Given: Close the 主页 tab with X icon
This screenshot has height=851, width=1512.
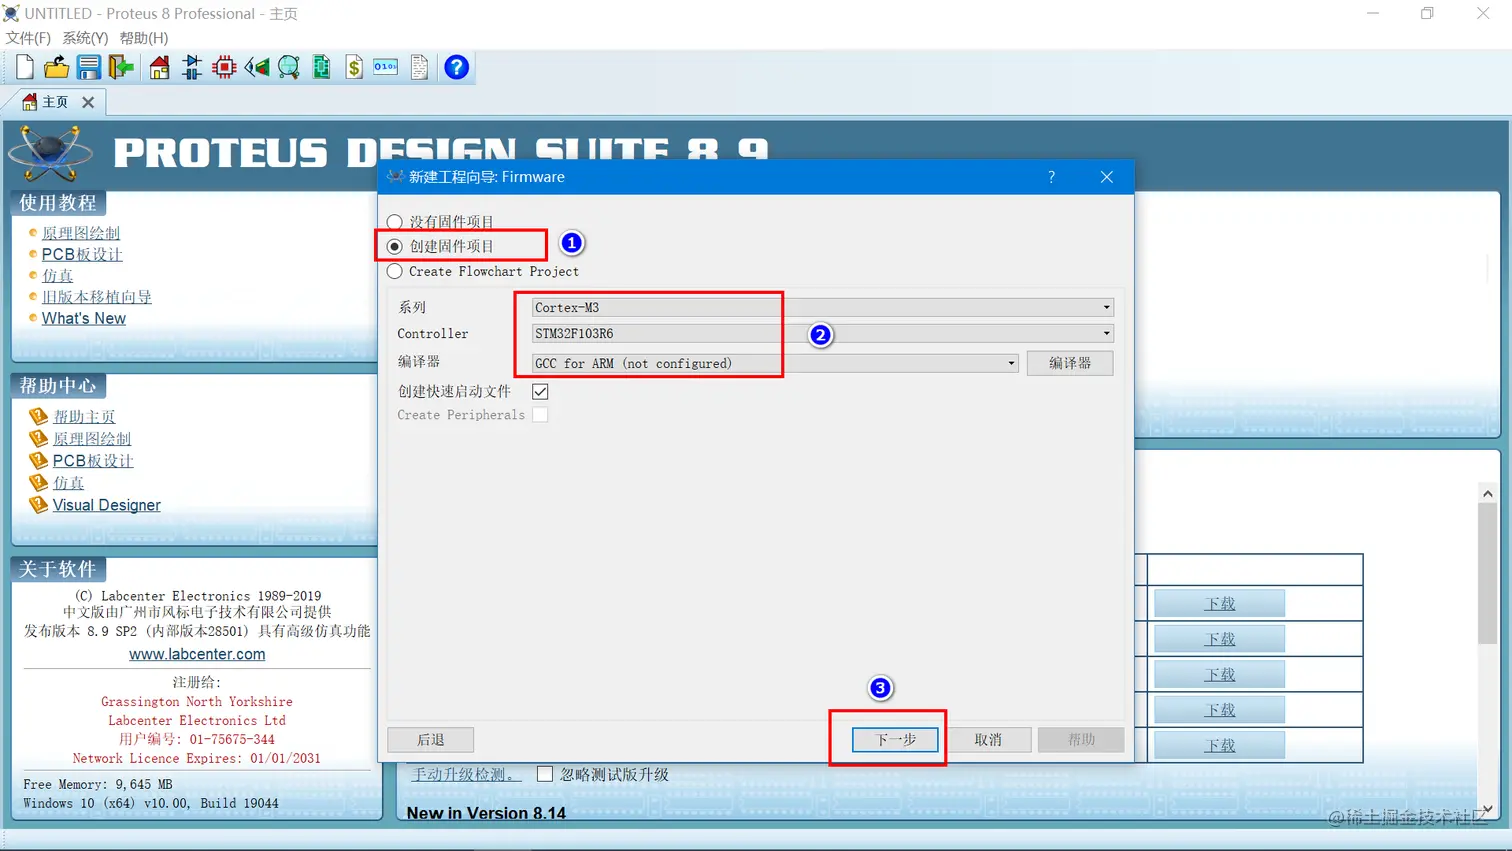Looking at the screenshot, I should click(88, 102).
